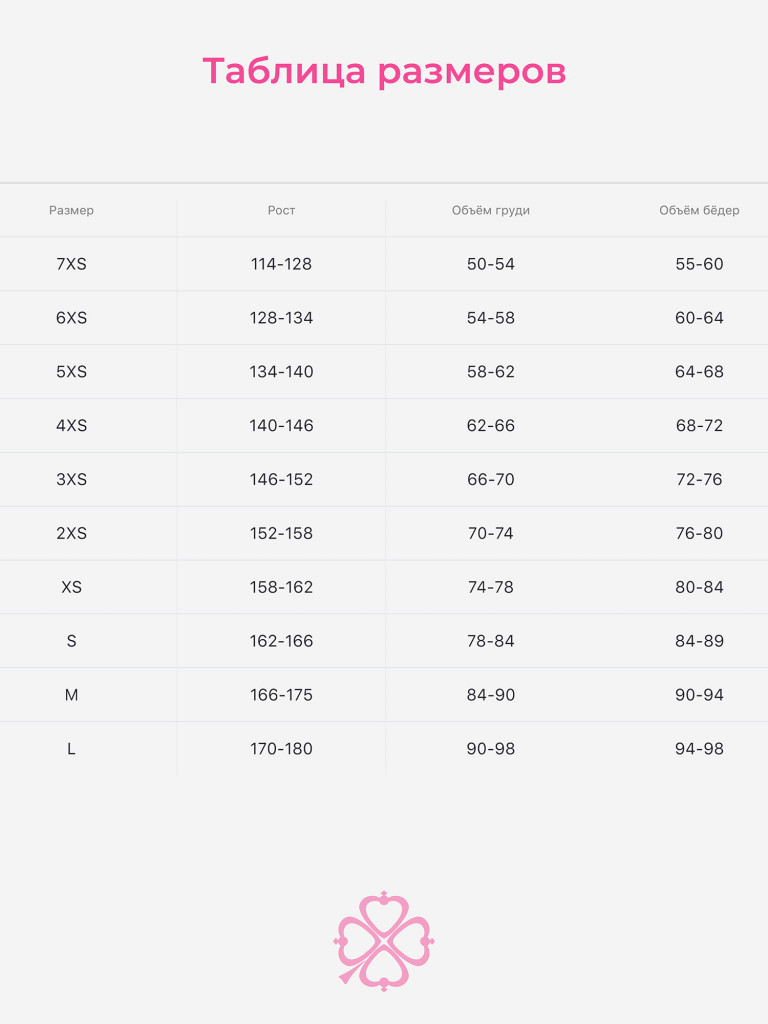Select height value 170-180

coord(281,749)
